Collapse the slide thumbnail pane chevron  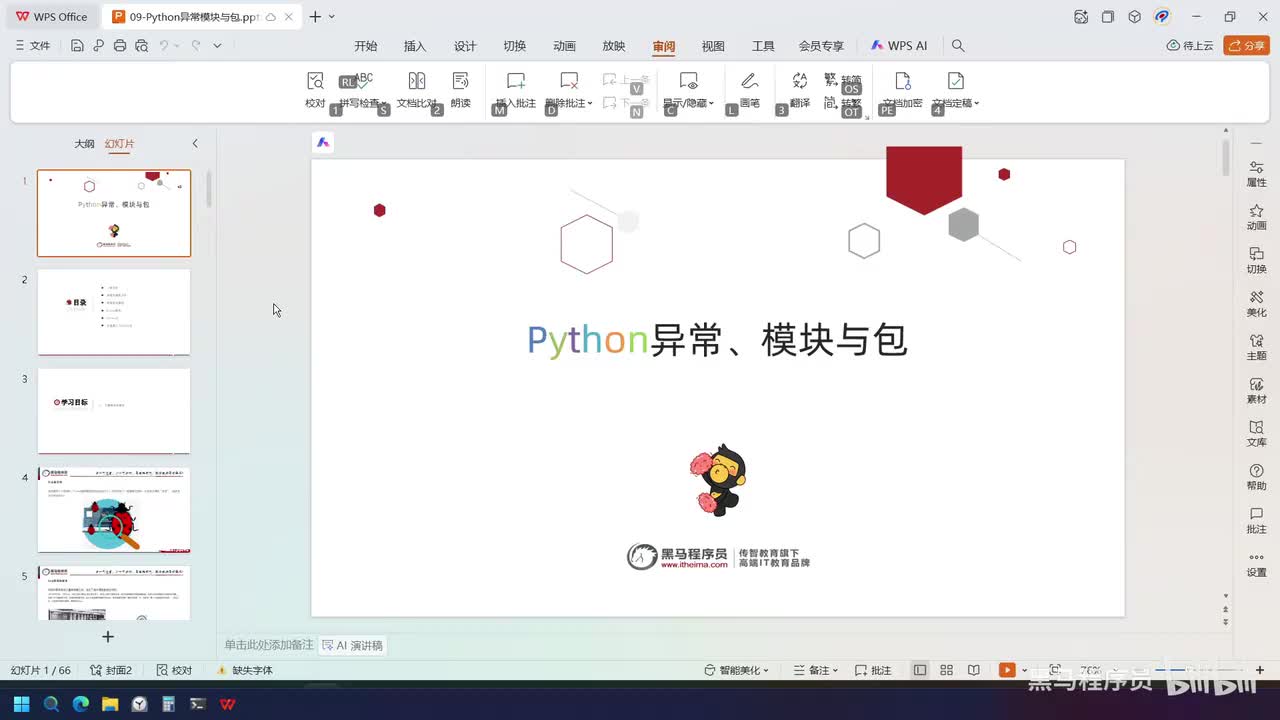click(195, 144)
